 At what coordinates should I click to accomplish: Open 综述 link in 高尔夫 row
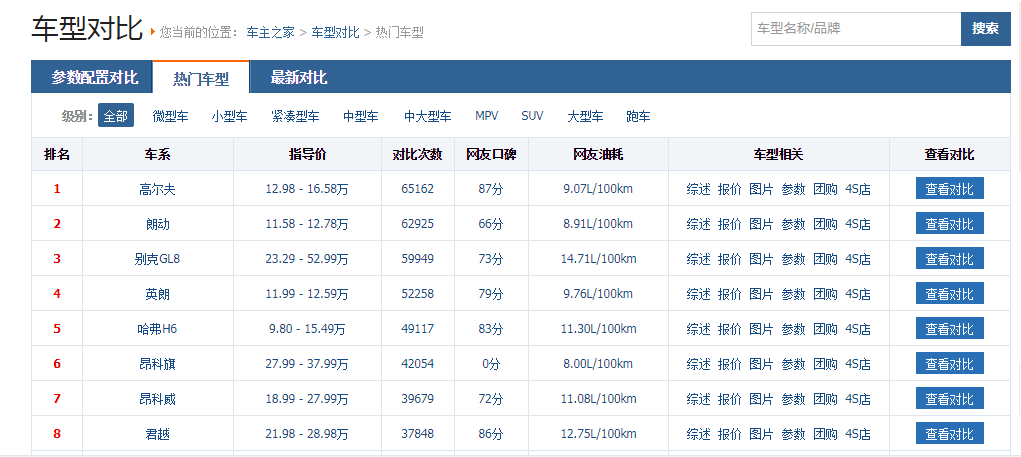(x=698, y=189)
